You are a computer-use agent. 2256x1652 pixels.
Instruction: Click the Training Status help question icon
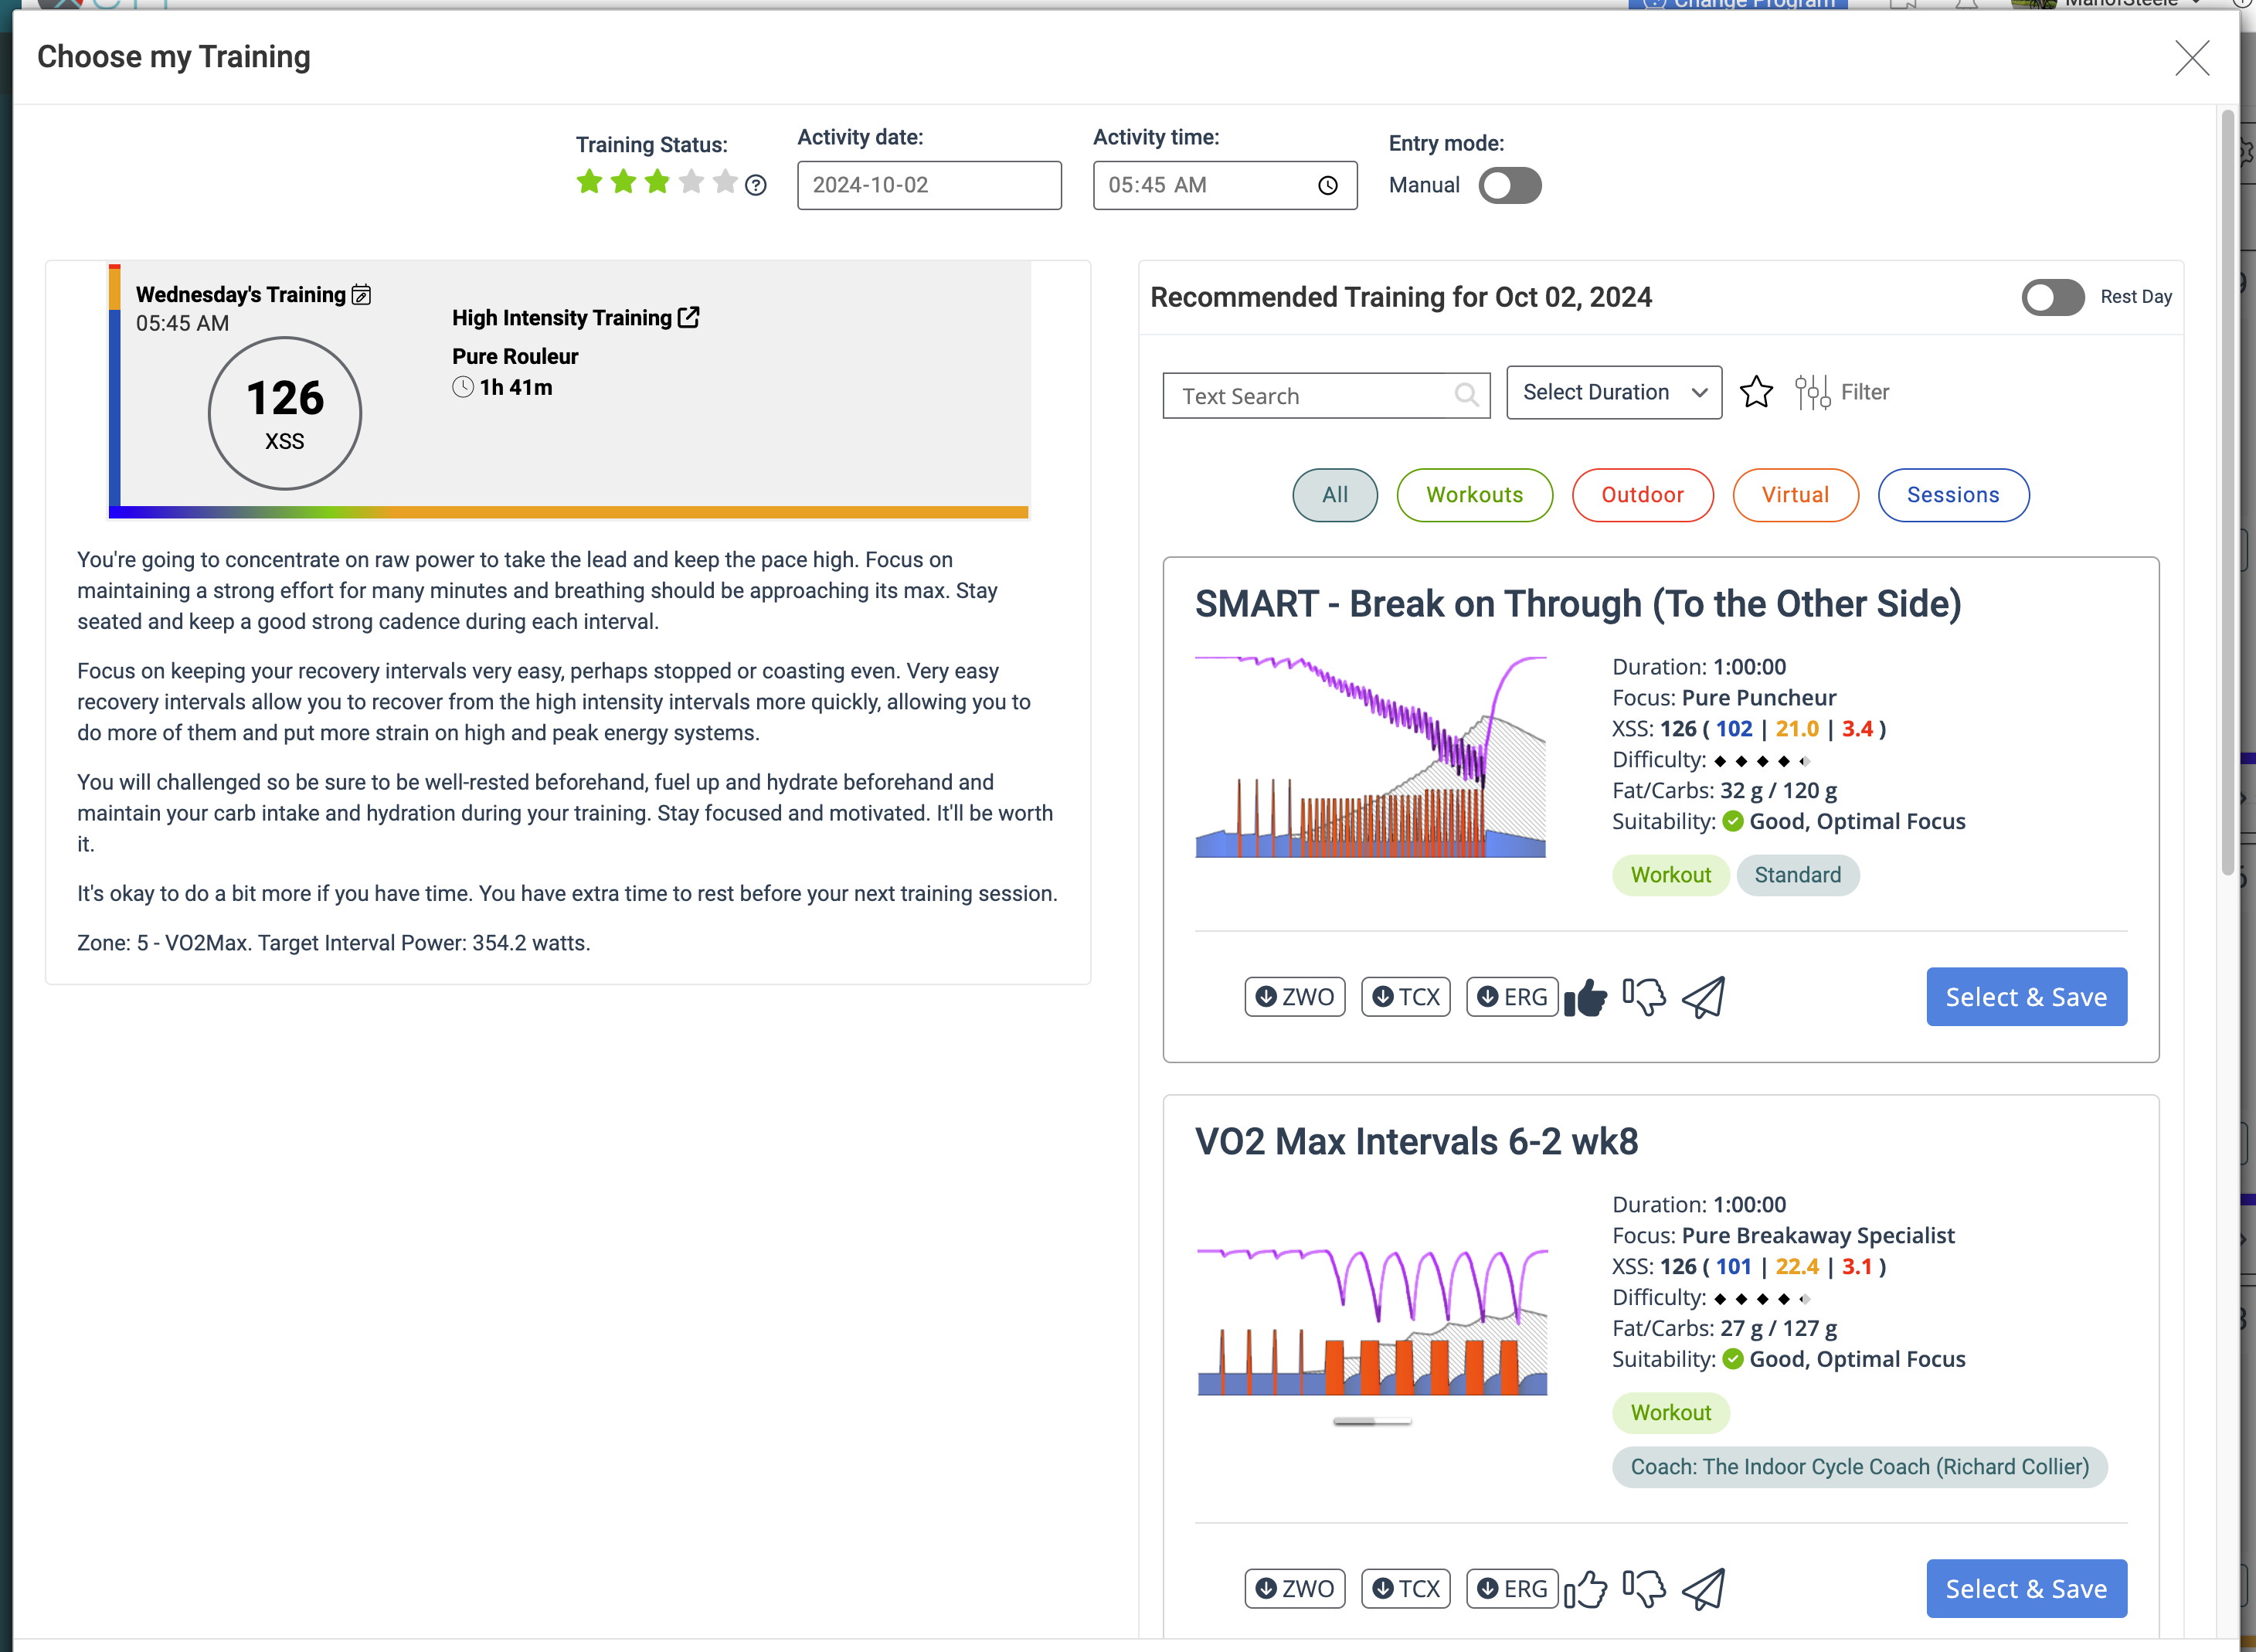(x=756, y=185)
